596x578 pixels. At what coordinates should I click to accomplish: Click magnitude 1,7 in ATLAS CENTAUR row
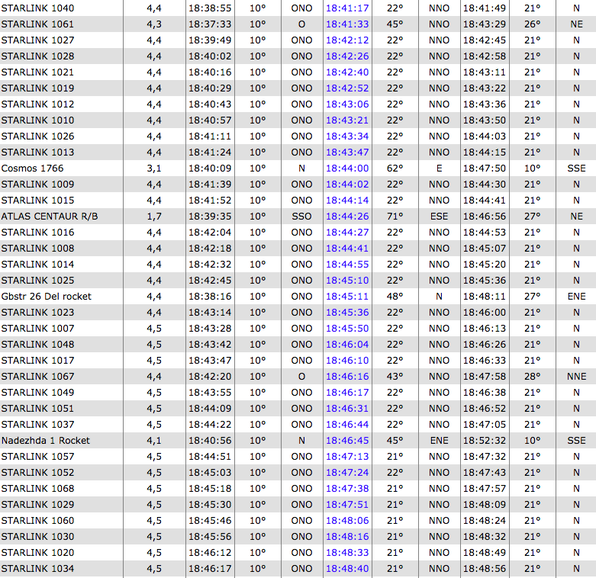[154, 216]
